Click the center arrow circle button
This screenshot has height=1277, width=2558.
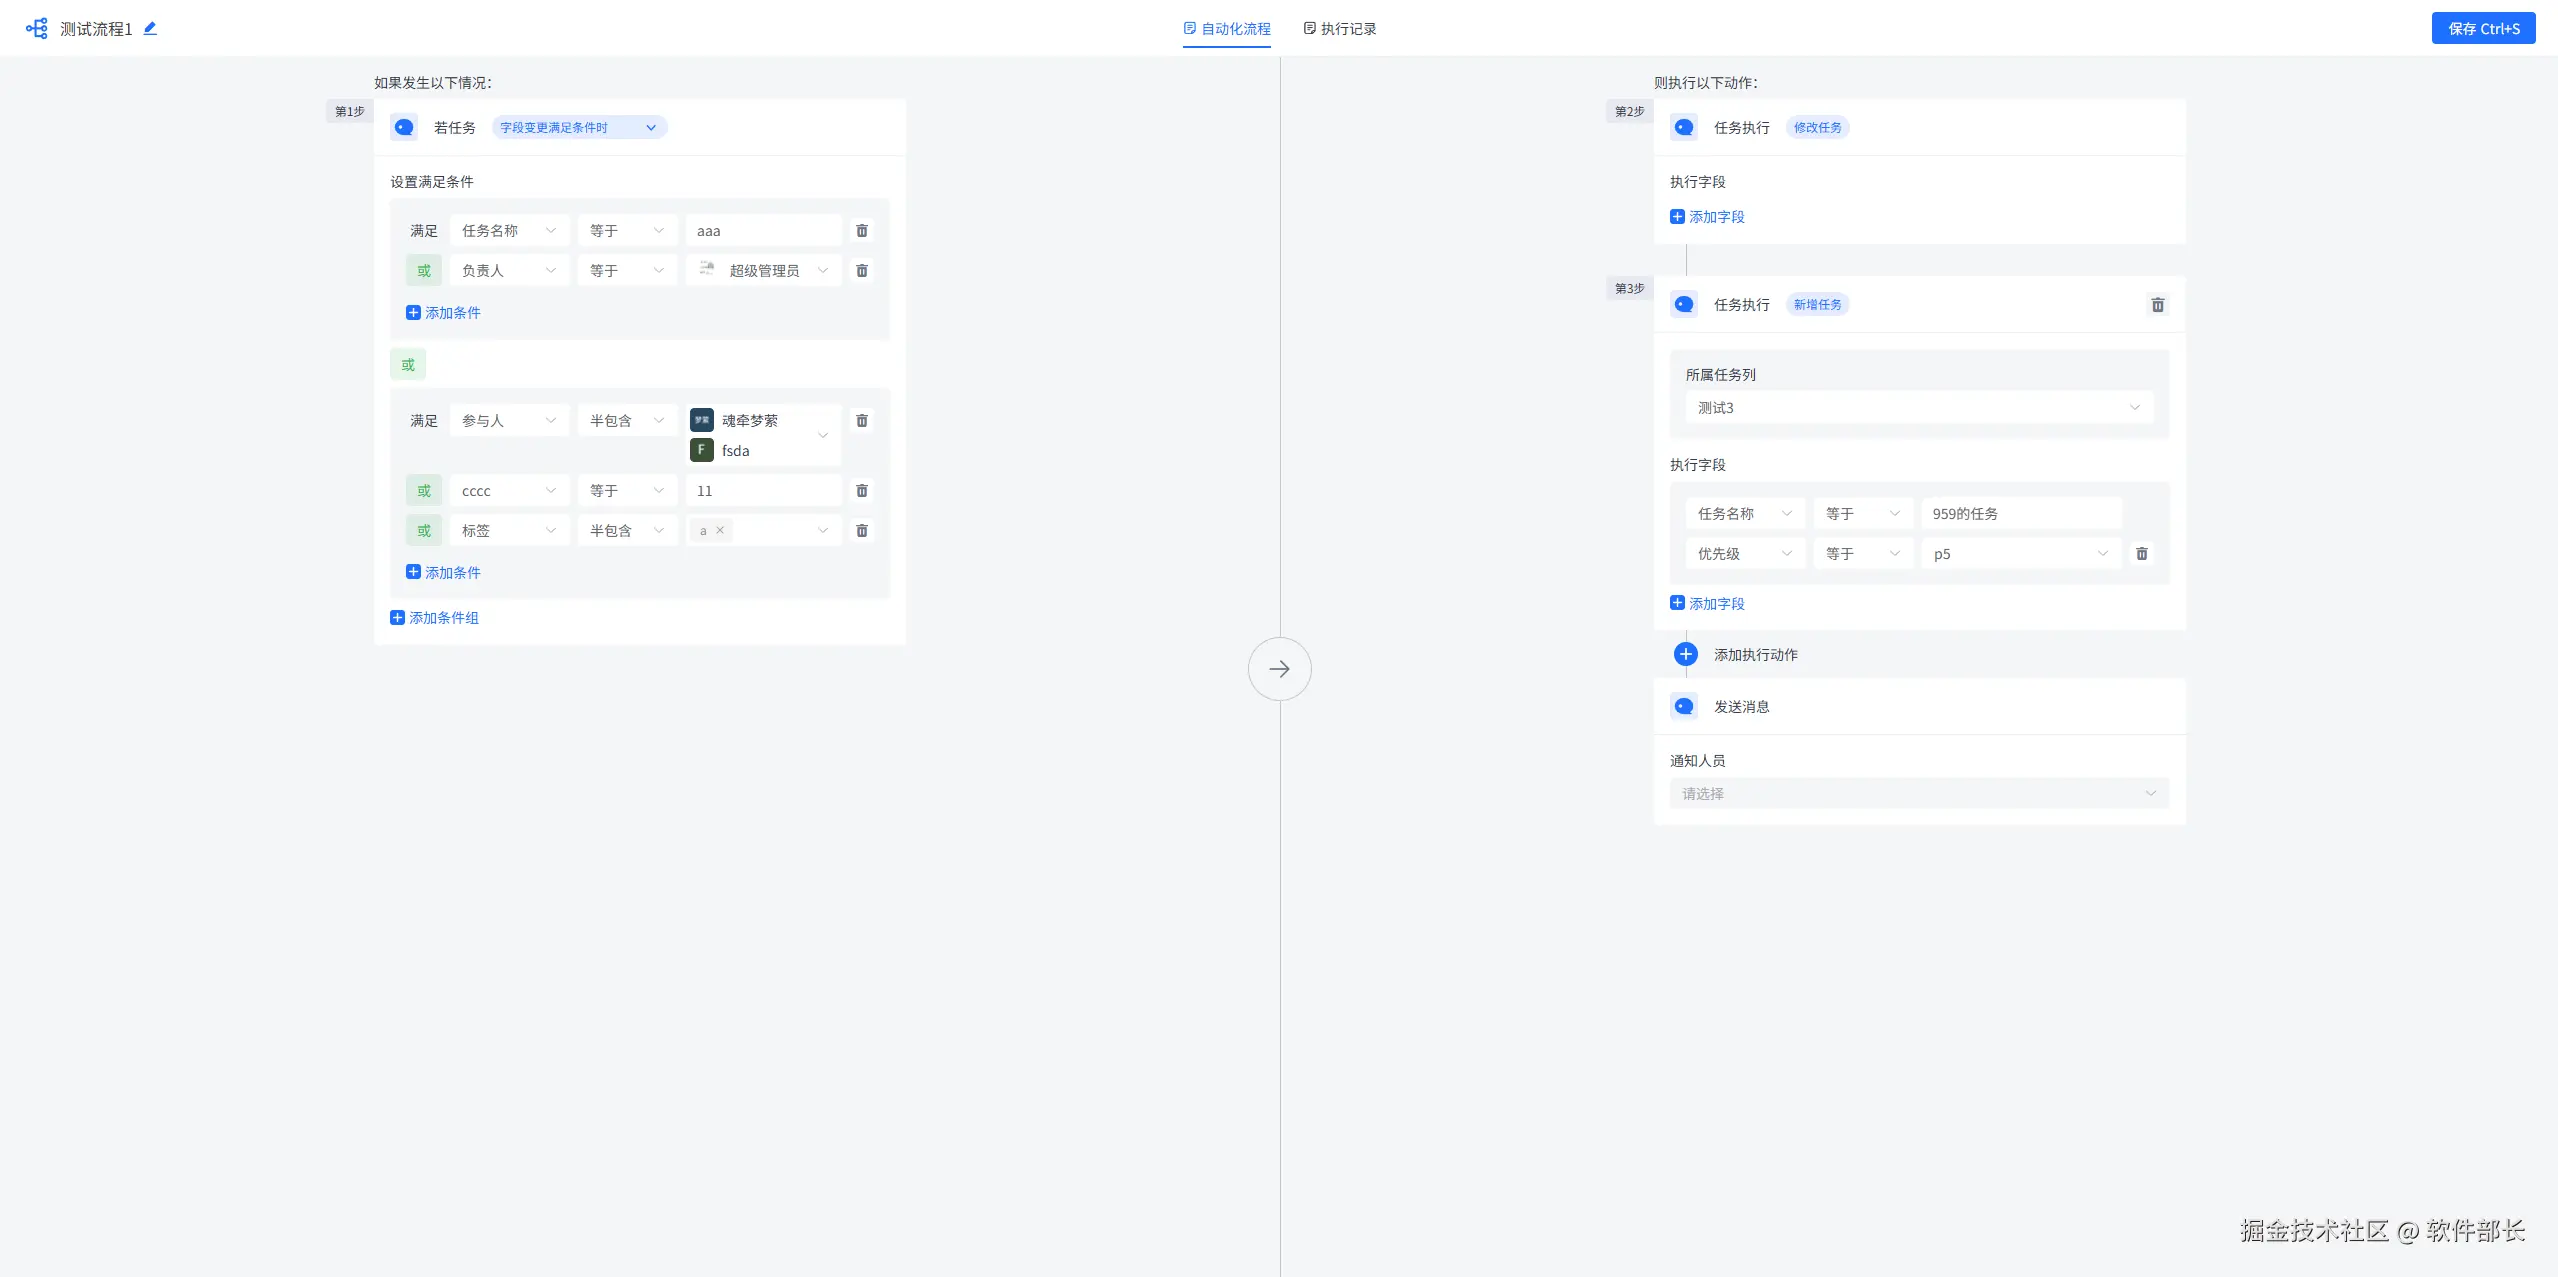pyautogui.click(x=1279, y=669)
